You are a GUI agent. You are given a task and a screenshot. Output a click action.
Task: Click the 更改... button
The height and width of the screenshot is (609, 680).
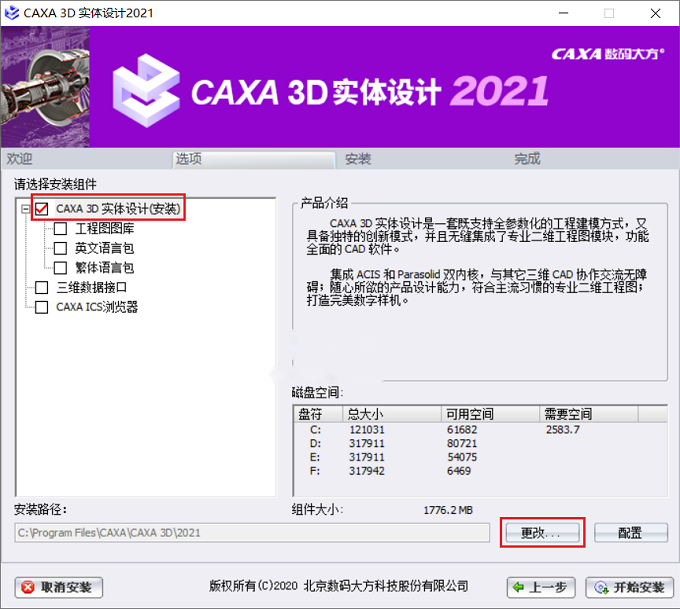coord(543,533)
